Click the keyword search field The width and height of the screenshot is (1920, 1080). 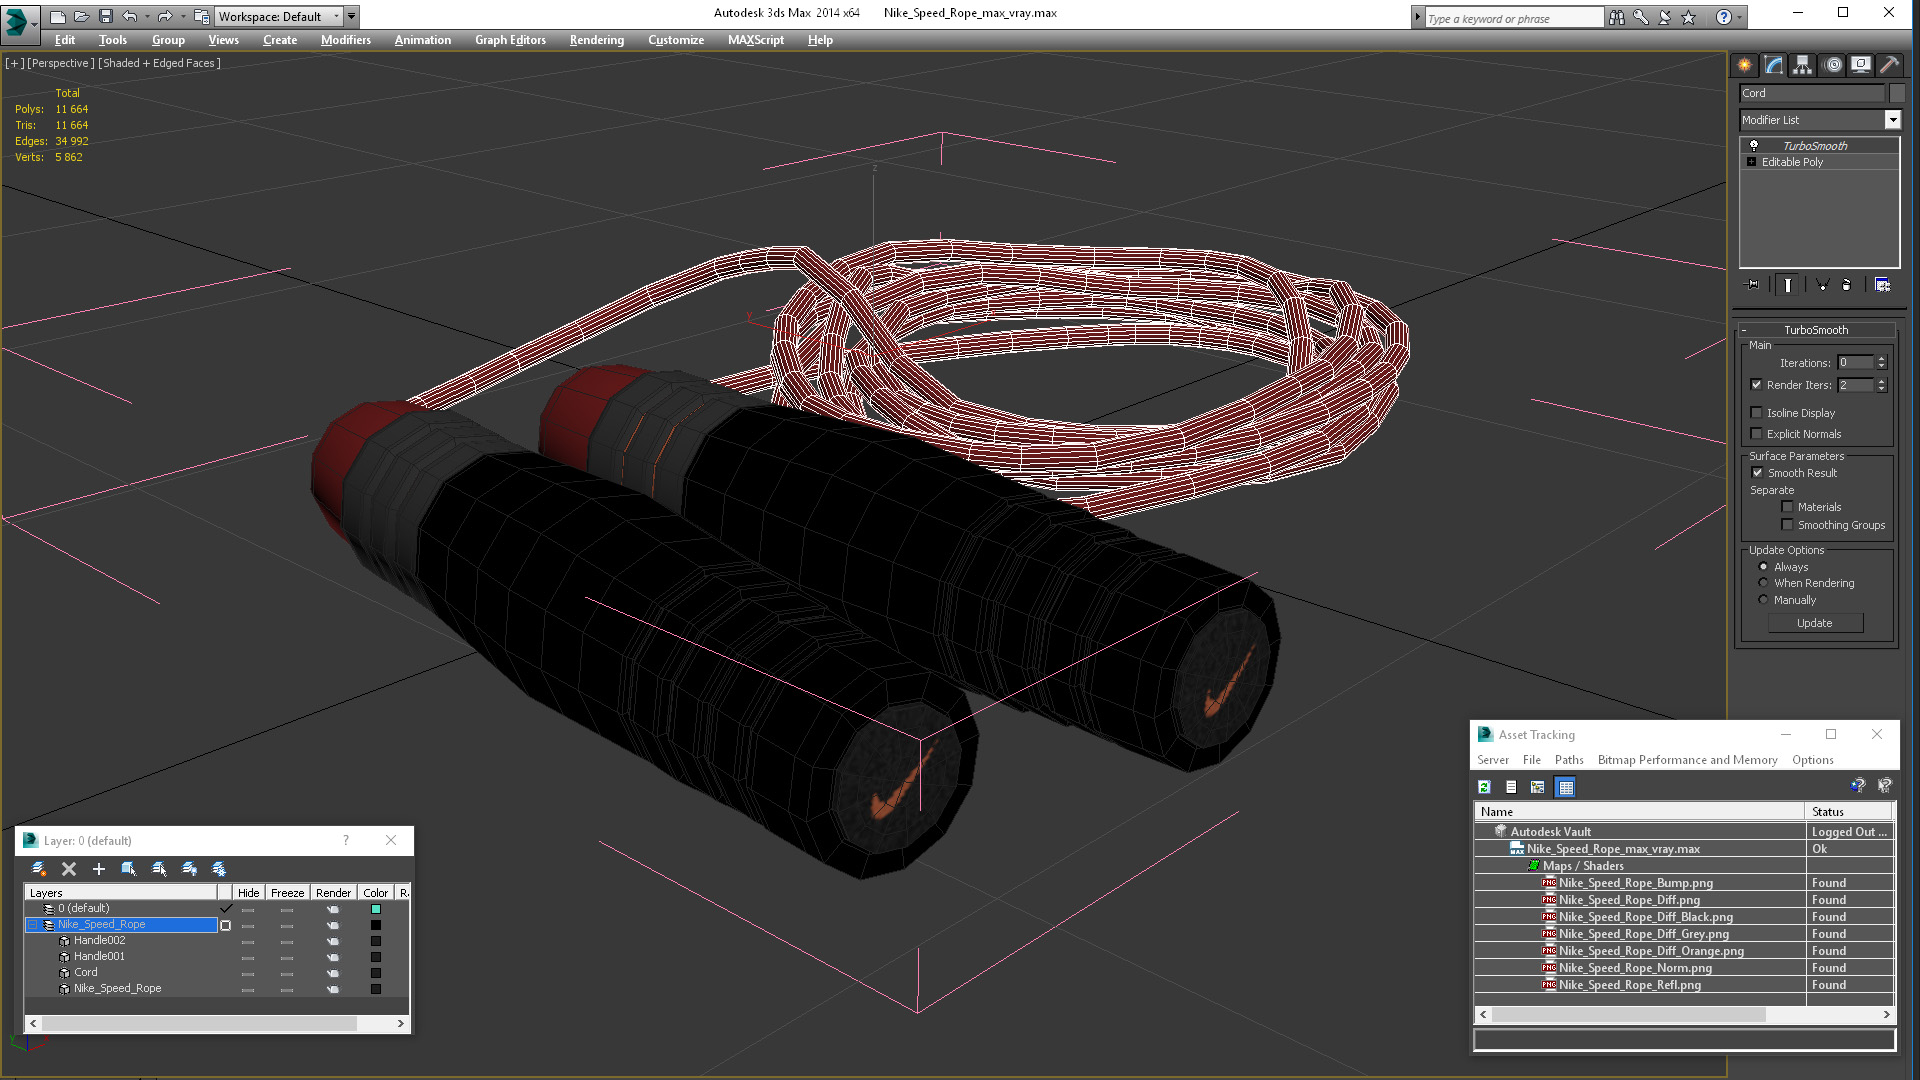coord(1514,18)
